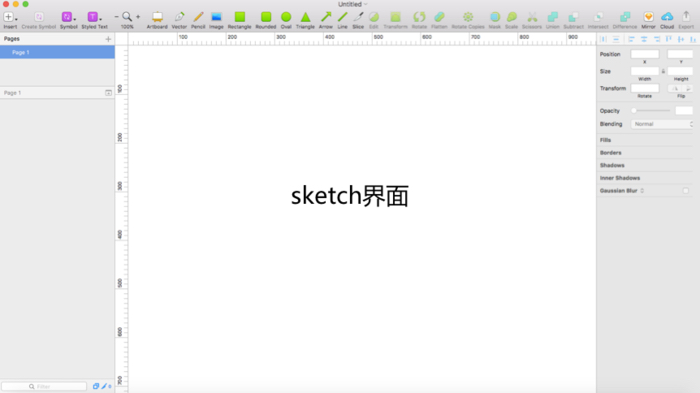700x393 pixels.
Task: Click the Transform toolbar icon
Action: 396,17
